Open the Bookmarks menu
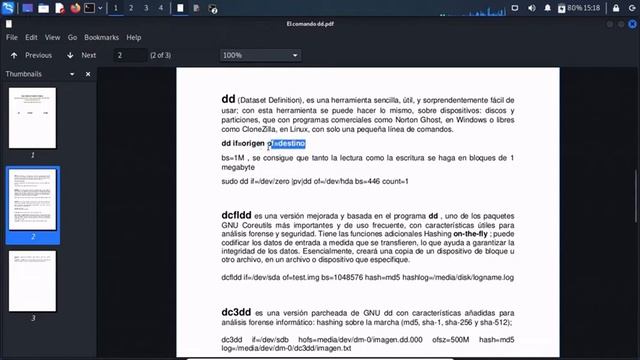 click(x=101, y=37)
